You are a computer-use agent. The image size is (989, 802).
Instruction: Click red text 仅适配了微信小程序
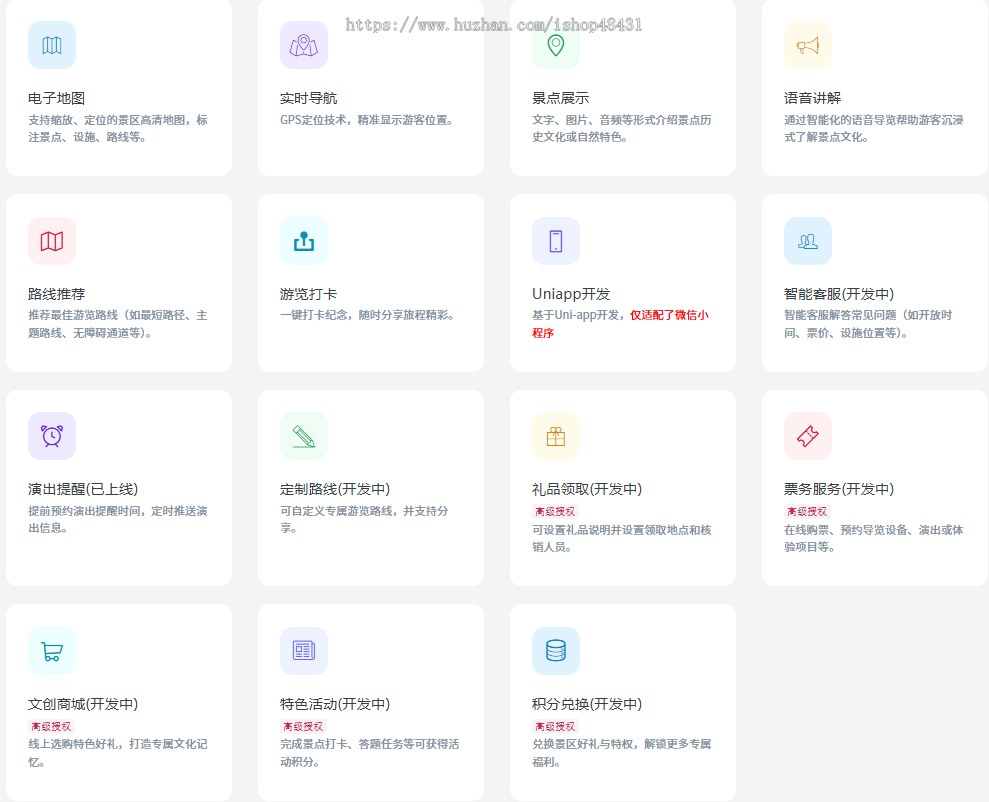click(x=621, y=324)
